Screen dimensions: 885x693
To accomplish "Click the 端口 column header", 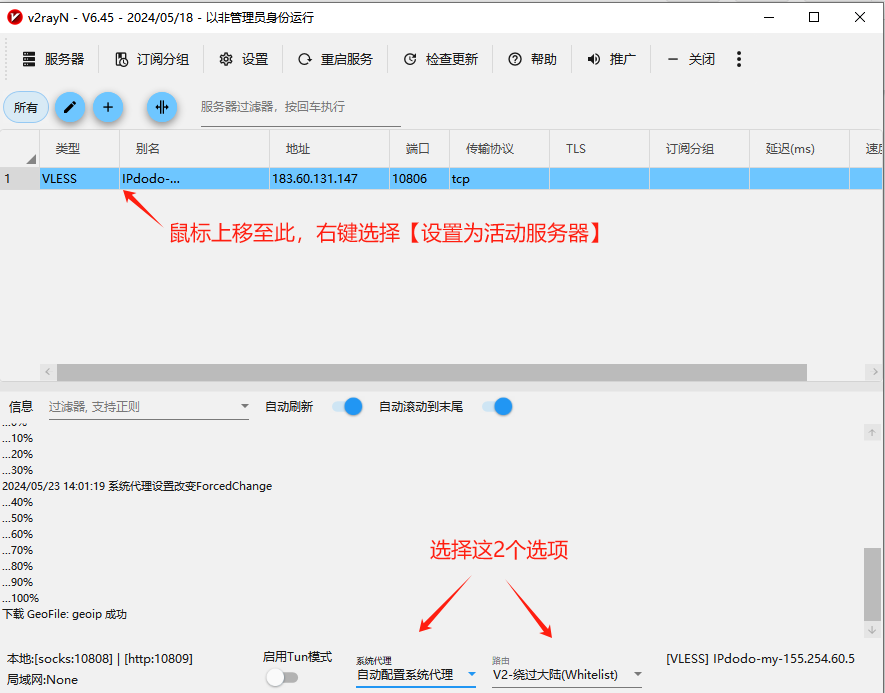I will click(x=419, y=149).
